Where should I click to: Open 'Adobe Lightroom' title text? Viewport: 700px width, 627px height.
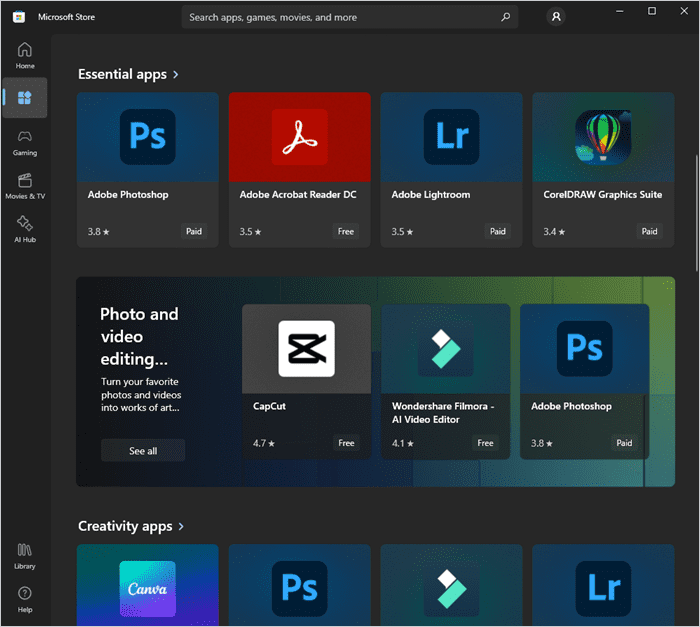pos(431,195)
